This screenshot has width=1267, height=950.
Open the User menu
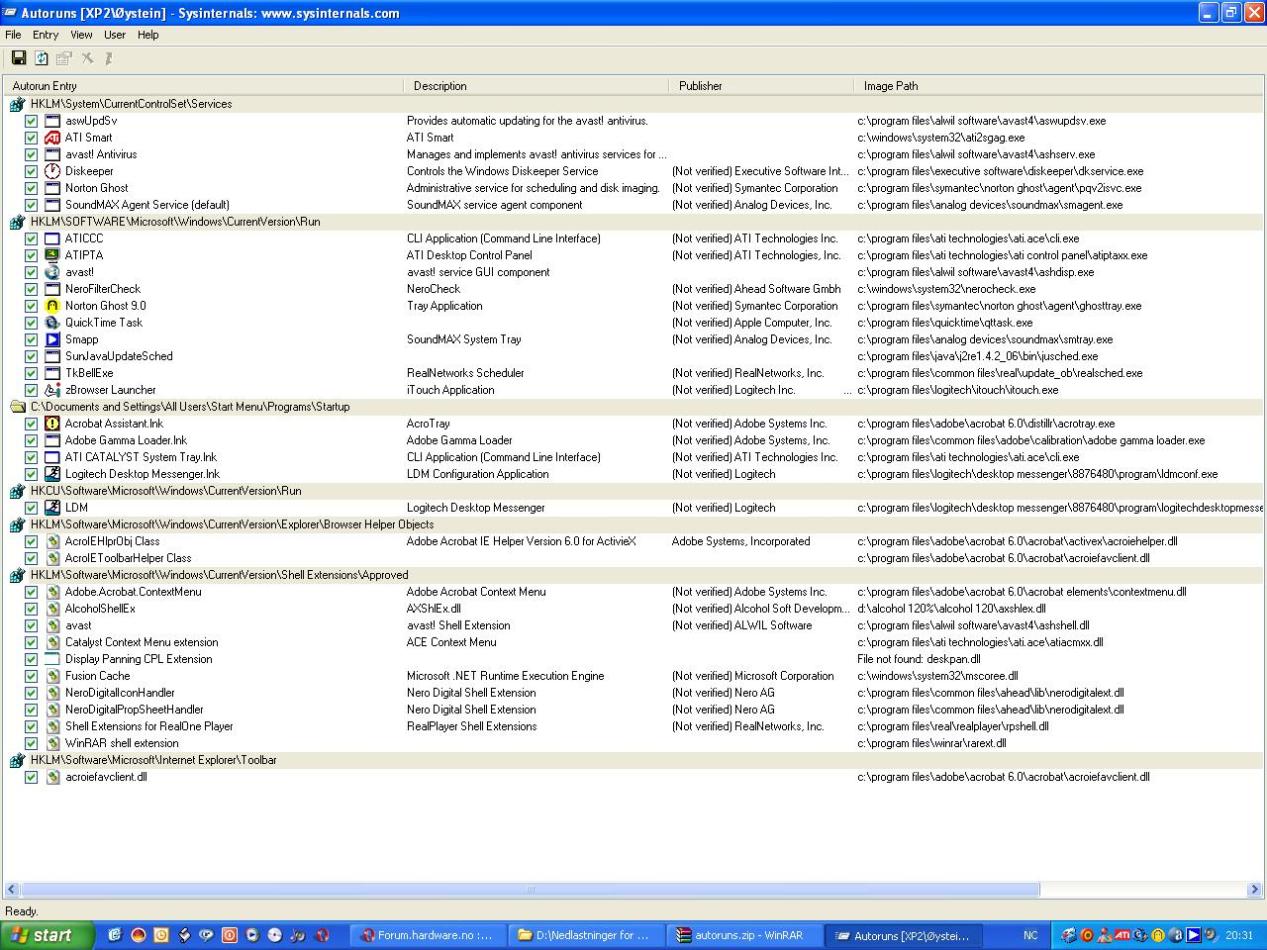(115, 34)
